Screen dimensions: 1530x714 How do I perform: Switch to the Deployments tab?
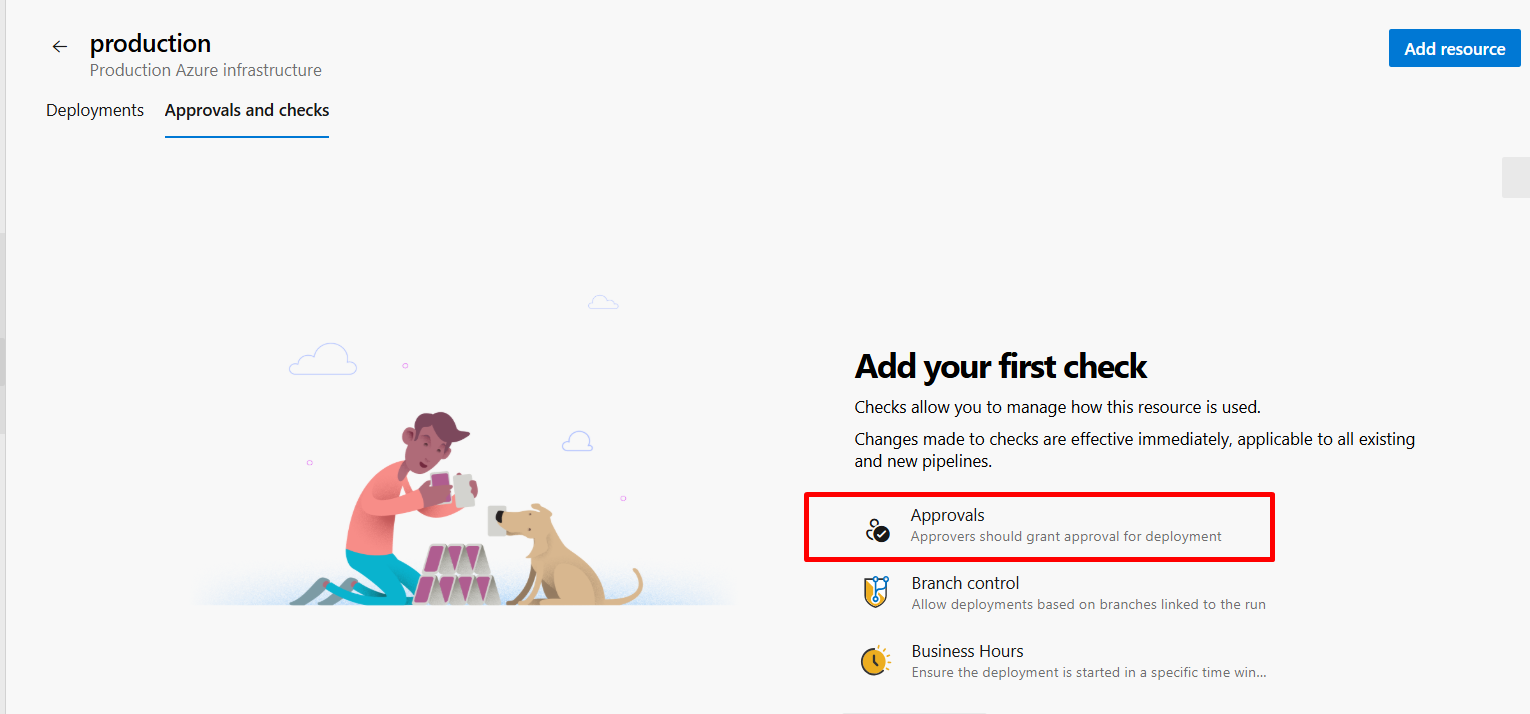(x=95, y=110)
